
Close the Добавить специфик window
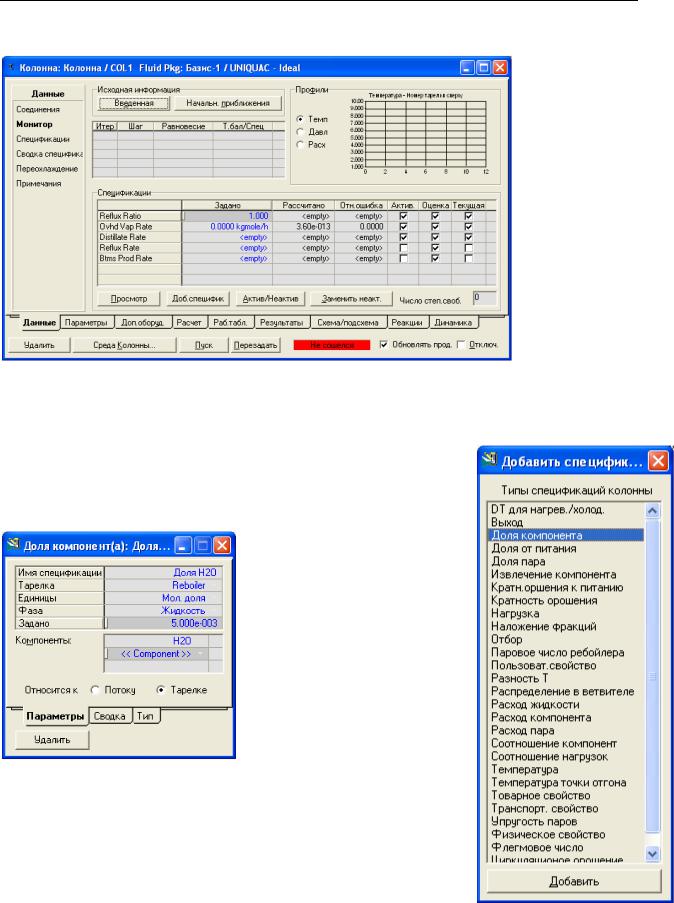[658, 461]
